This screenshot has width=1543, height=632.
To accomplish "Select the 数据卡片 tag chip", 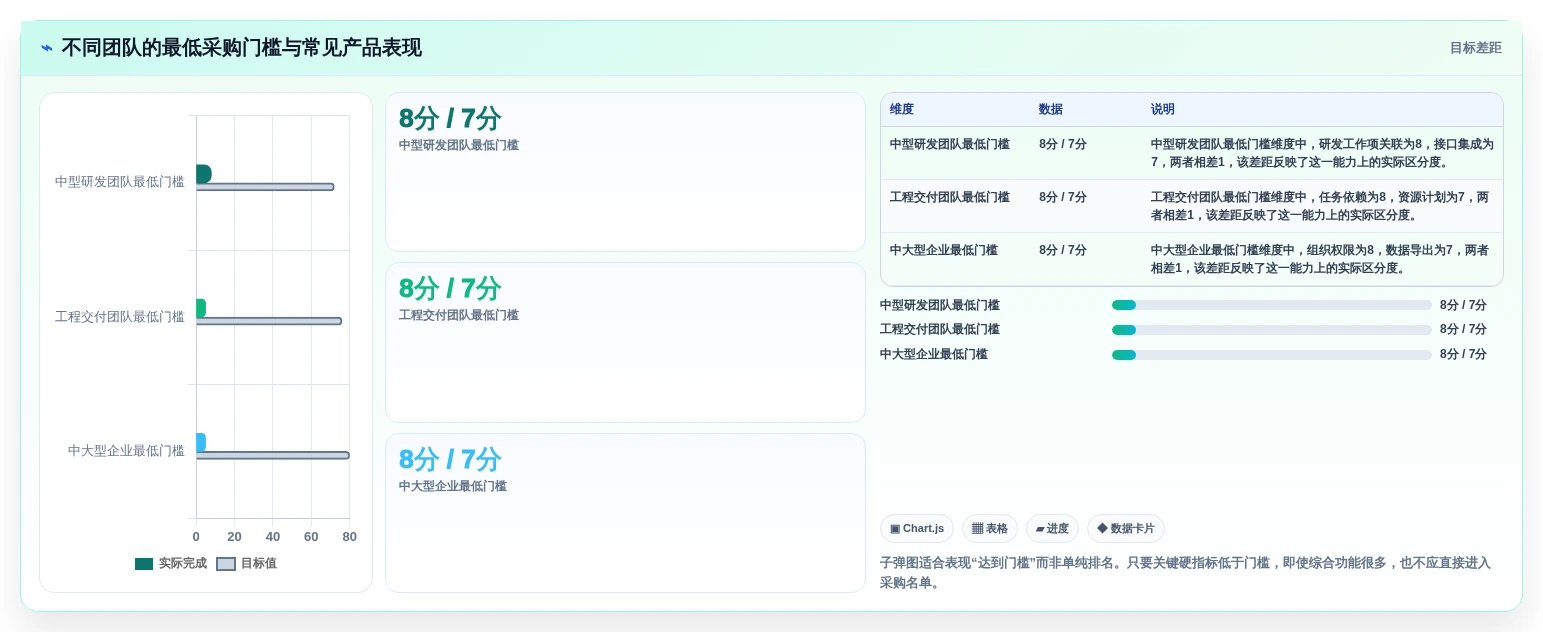I will tap(1126, 528).
